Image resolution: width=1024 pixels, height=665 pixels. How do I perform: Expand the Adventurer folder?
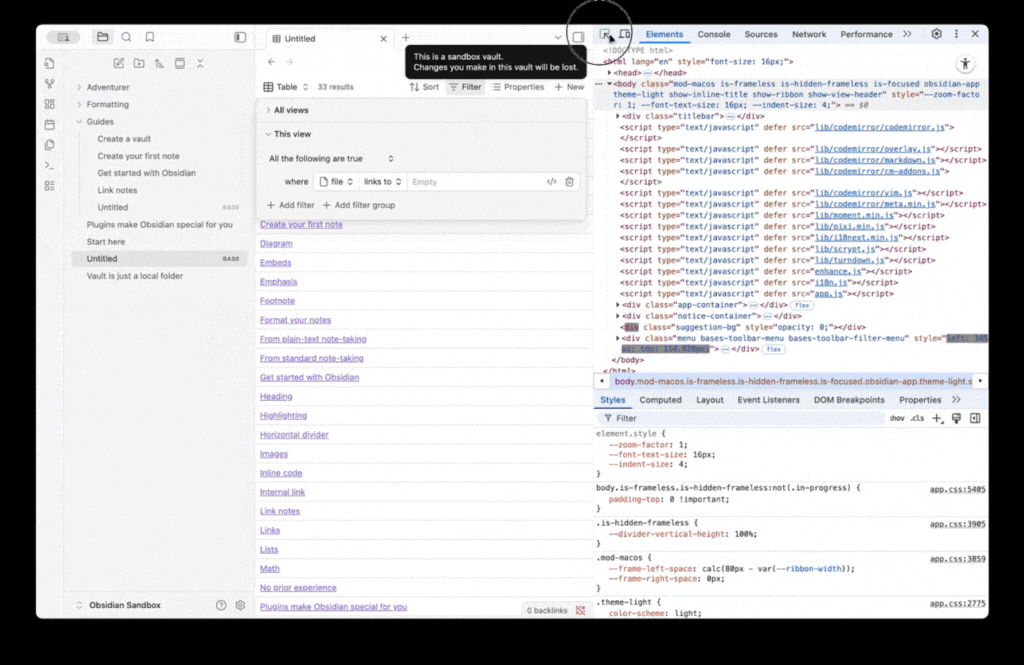click(80, 88)
